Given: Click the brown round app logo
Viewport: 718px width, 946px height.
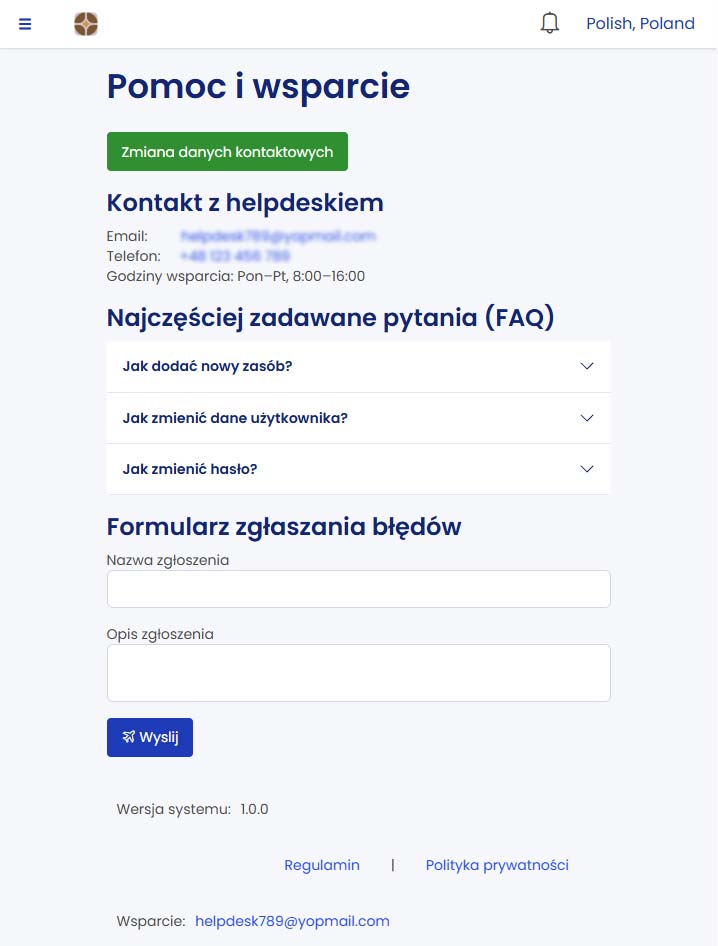Looking at the screenshot, I should (x=86, y=24).
